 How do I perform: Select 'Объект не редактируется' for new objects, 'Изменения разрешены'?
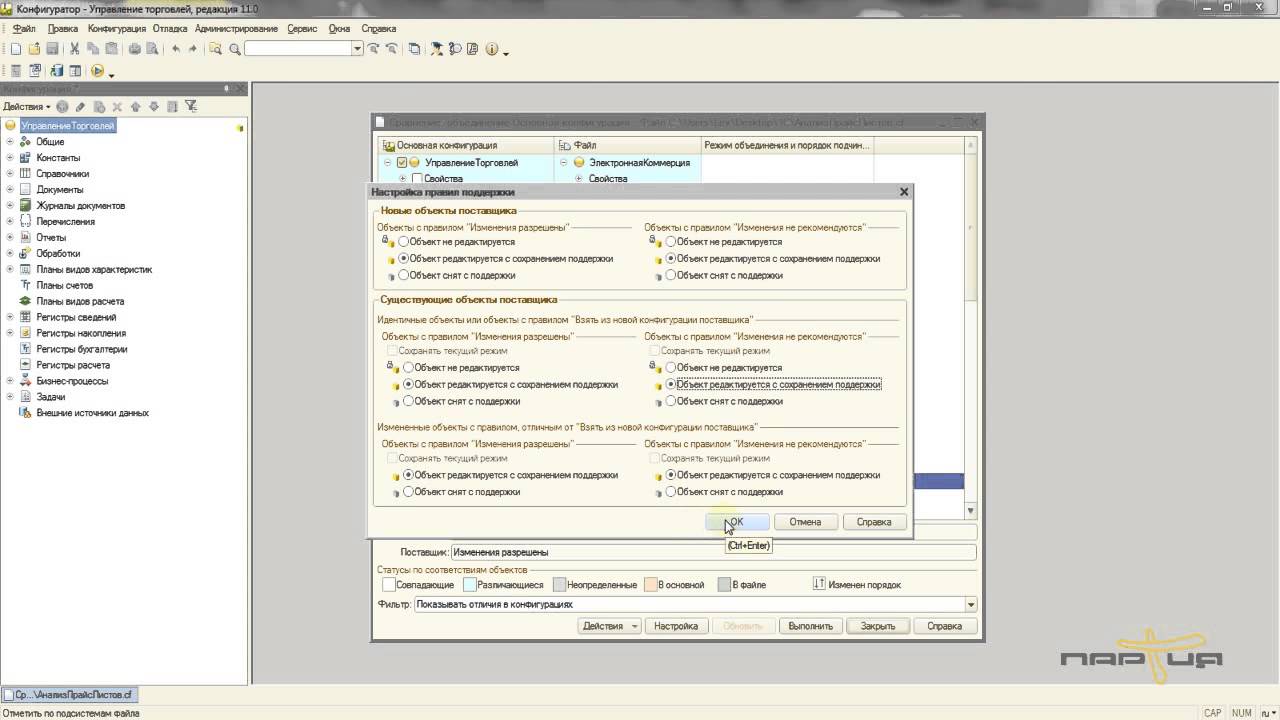(404, 242)
